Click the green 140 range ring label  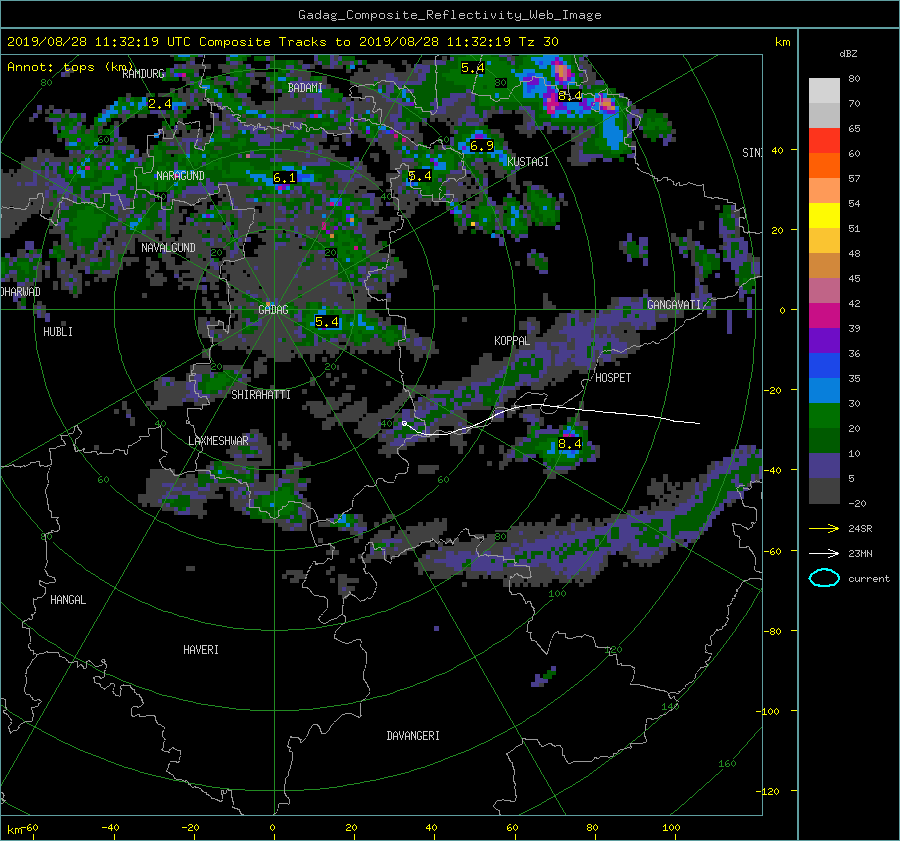(670, 706)
